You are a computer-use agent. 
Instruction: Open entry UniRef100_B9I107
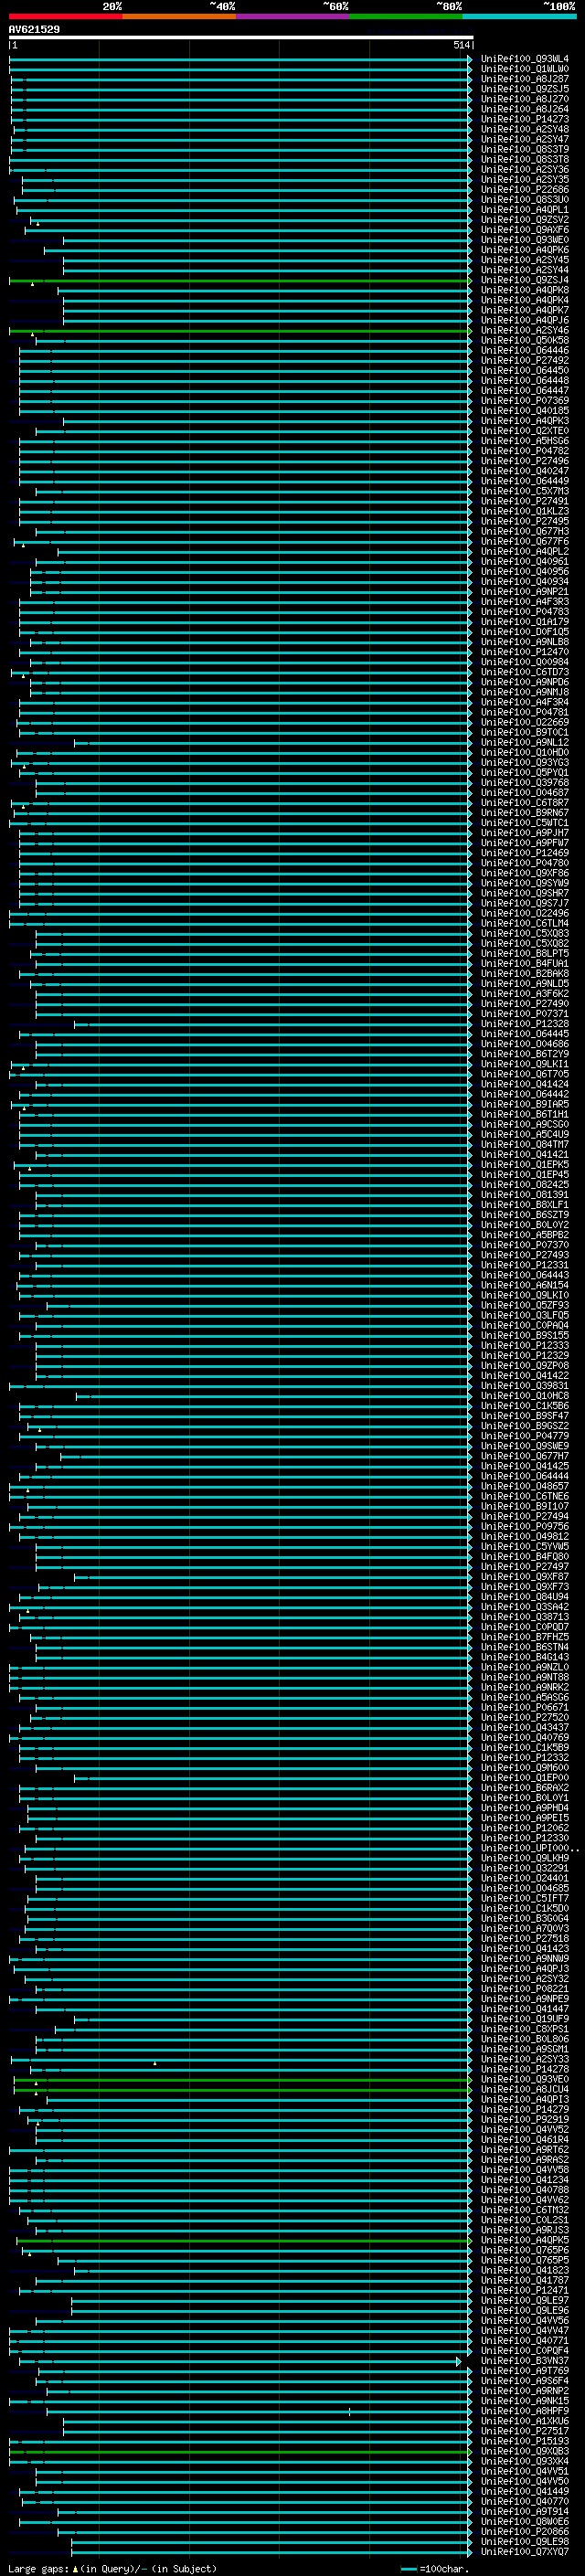click(x=524, y=1506)
